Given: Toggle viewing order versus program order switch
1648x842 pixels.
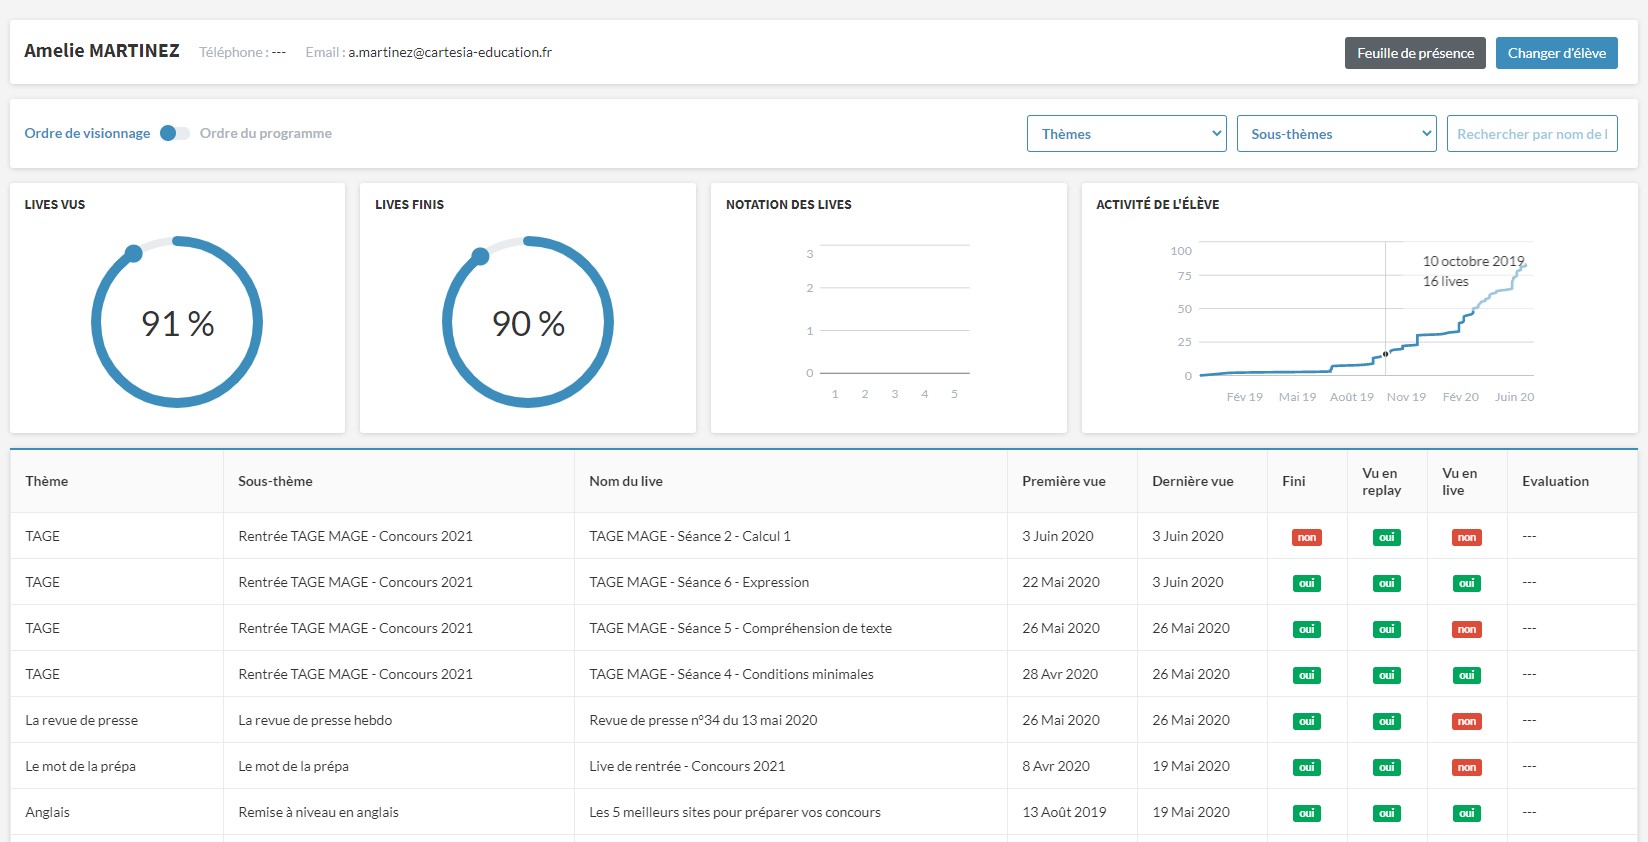Looking at the screenshot, I should pyautogui.click(x=175, y=133).
